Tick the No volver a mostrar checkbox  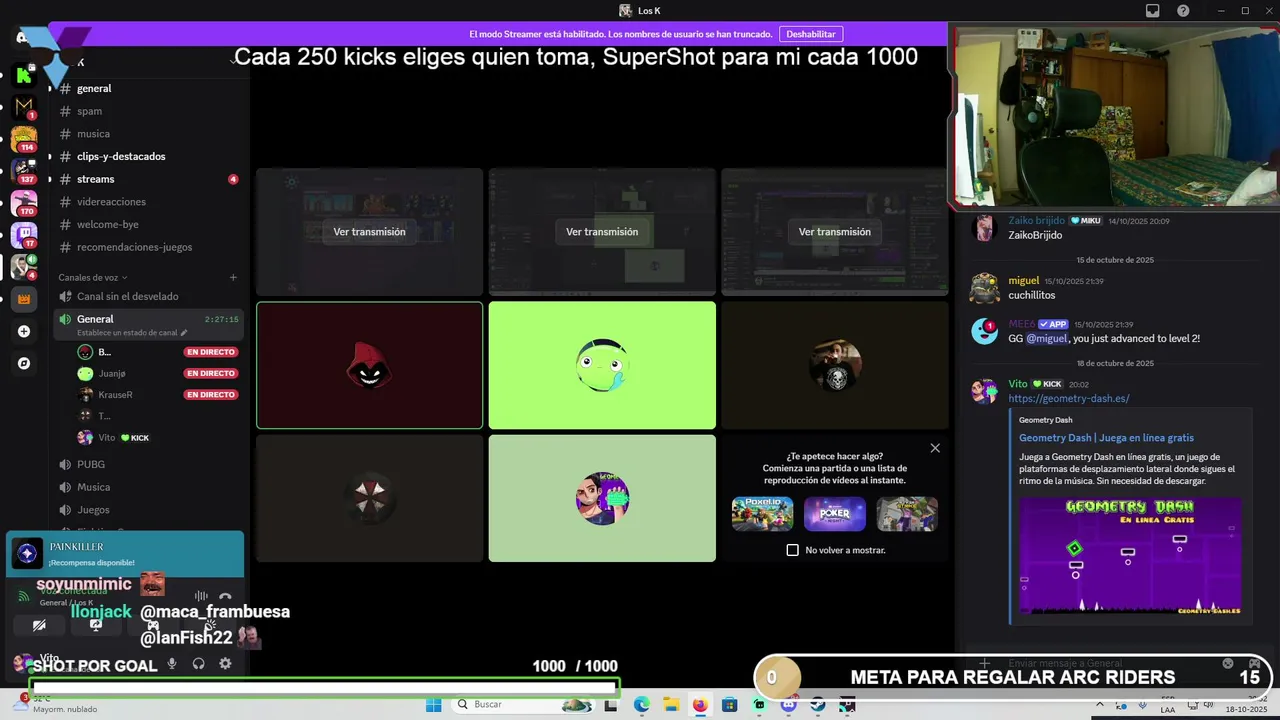coord(793,550)
